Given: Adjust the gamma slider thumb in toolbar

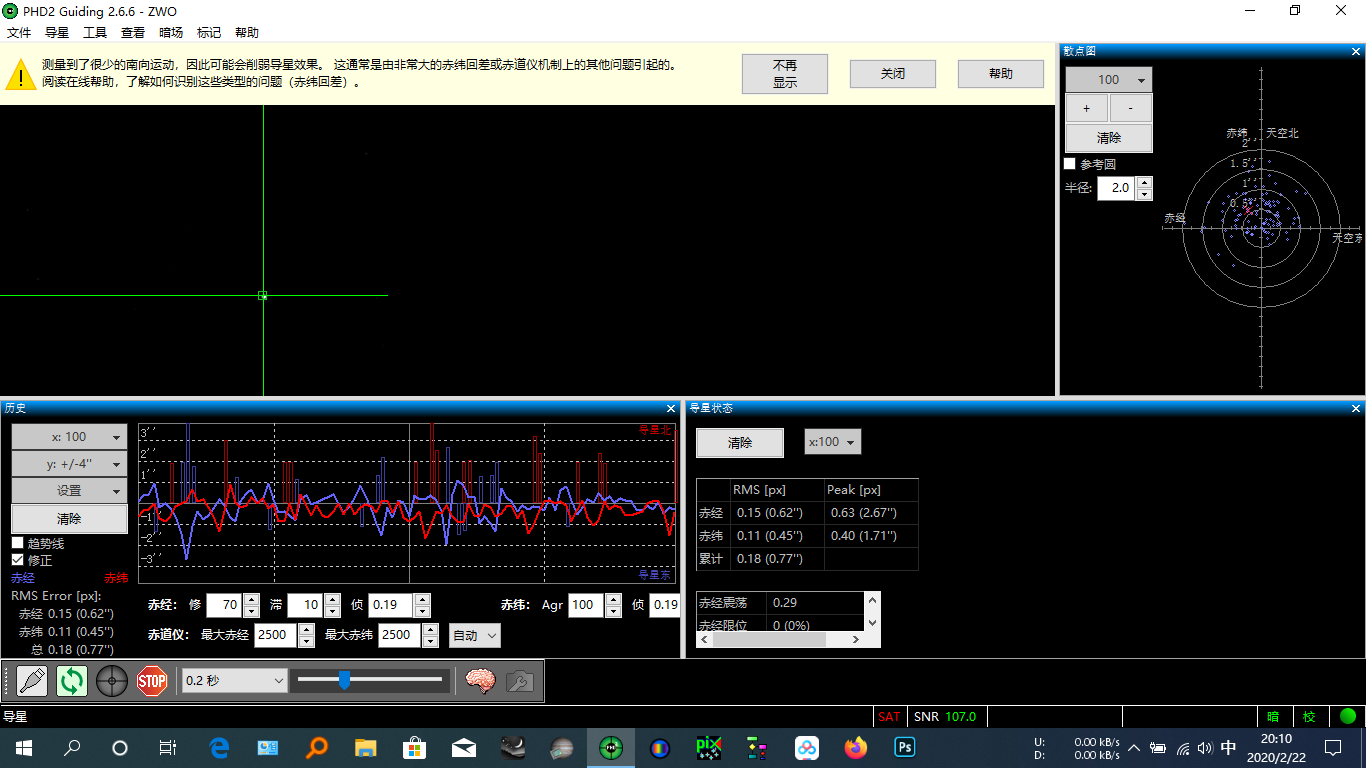Looking at the screenshot, I should click(x=344, y=681).
